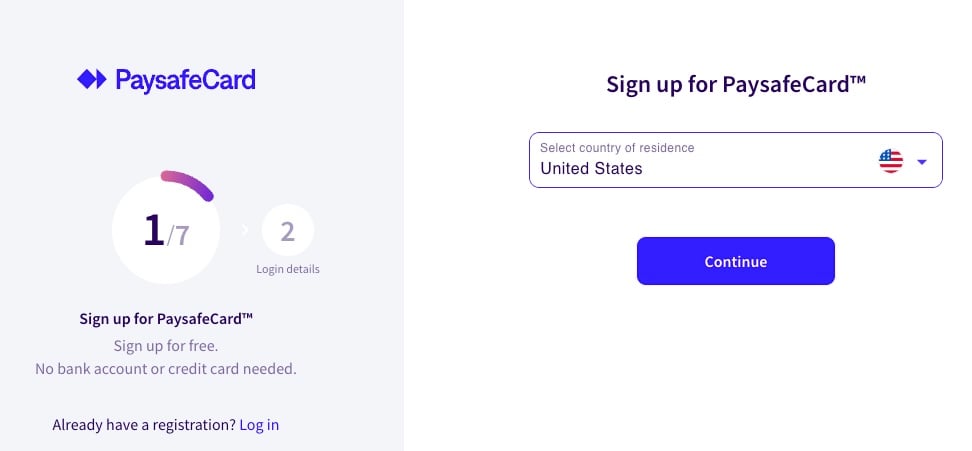Click the PaysafeCard diamond logo icon
Image resolution: width=972 pixels, height=451 pixels.
[x=91, y=79]
